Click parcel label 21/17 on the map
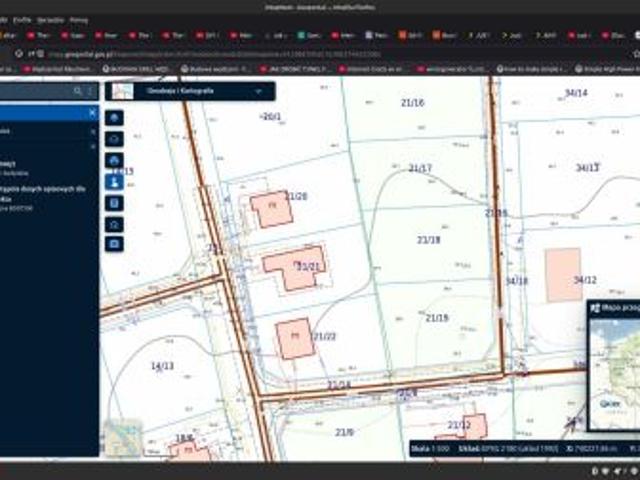This screenshot has width=640, height=480. (x=420, y=168)
